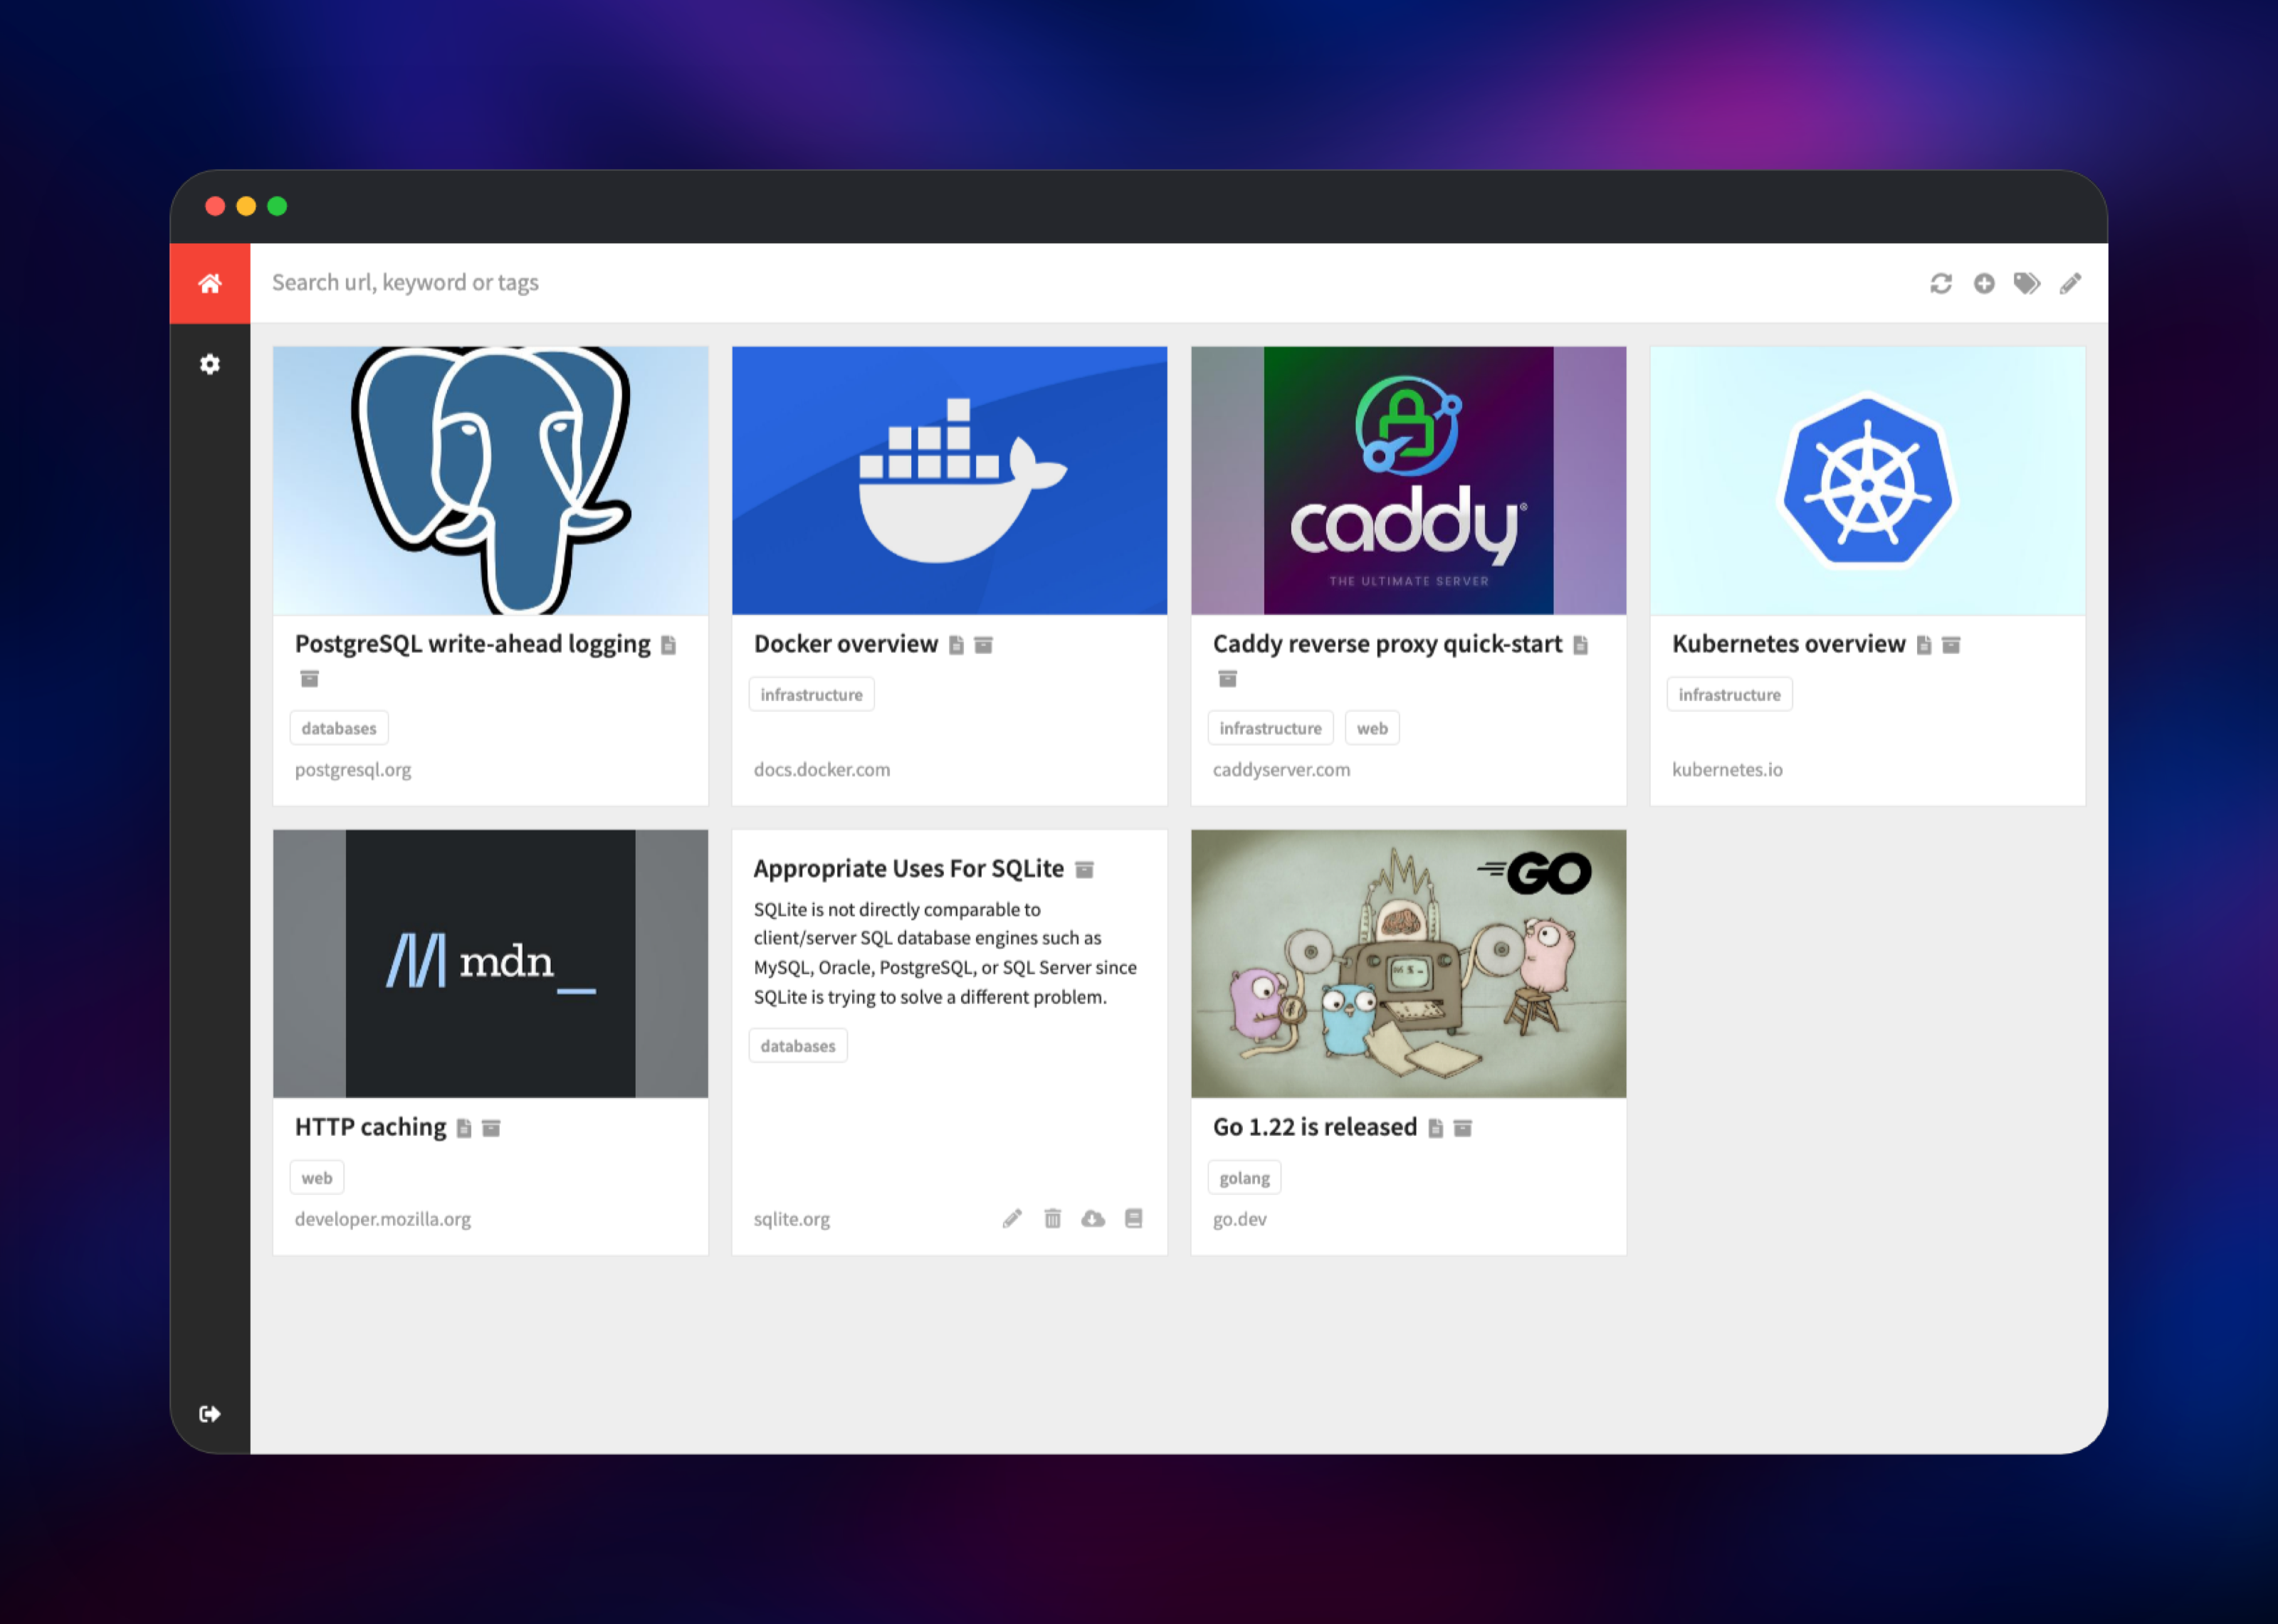Visit postgresql.org domain link
The width and height of the screenshot is (2278, 1624).
[x=353, y=770]
